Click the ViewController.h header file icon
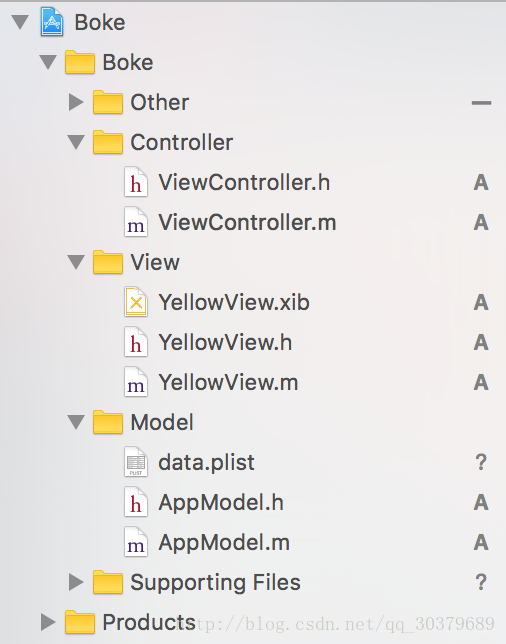 tap(136, 182)
